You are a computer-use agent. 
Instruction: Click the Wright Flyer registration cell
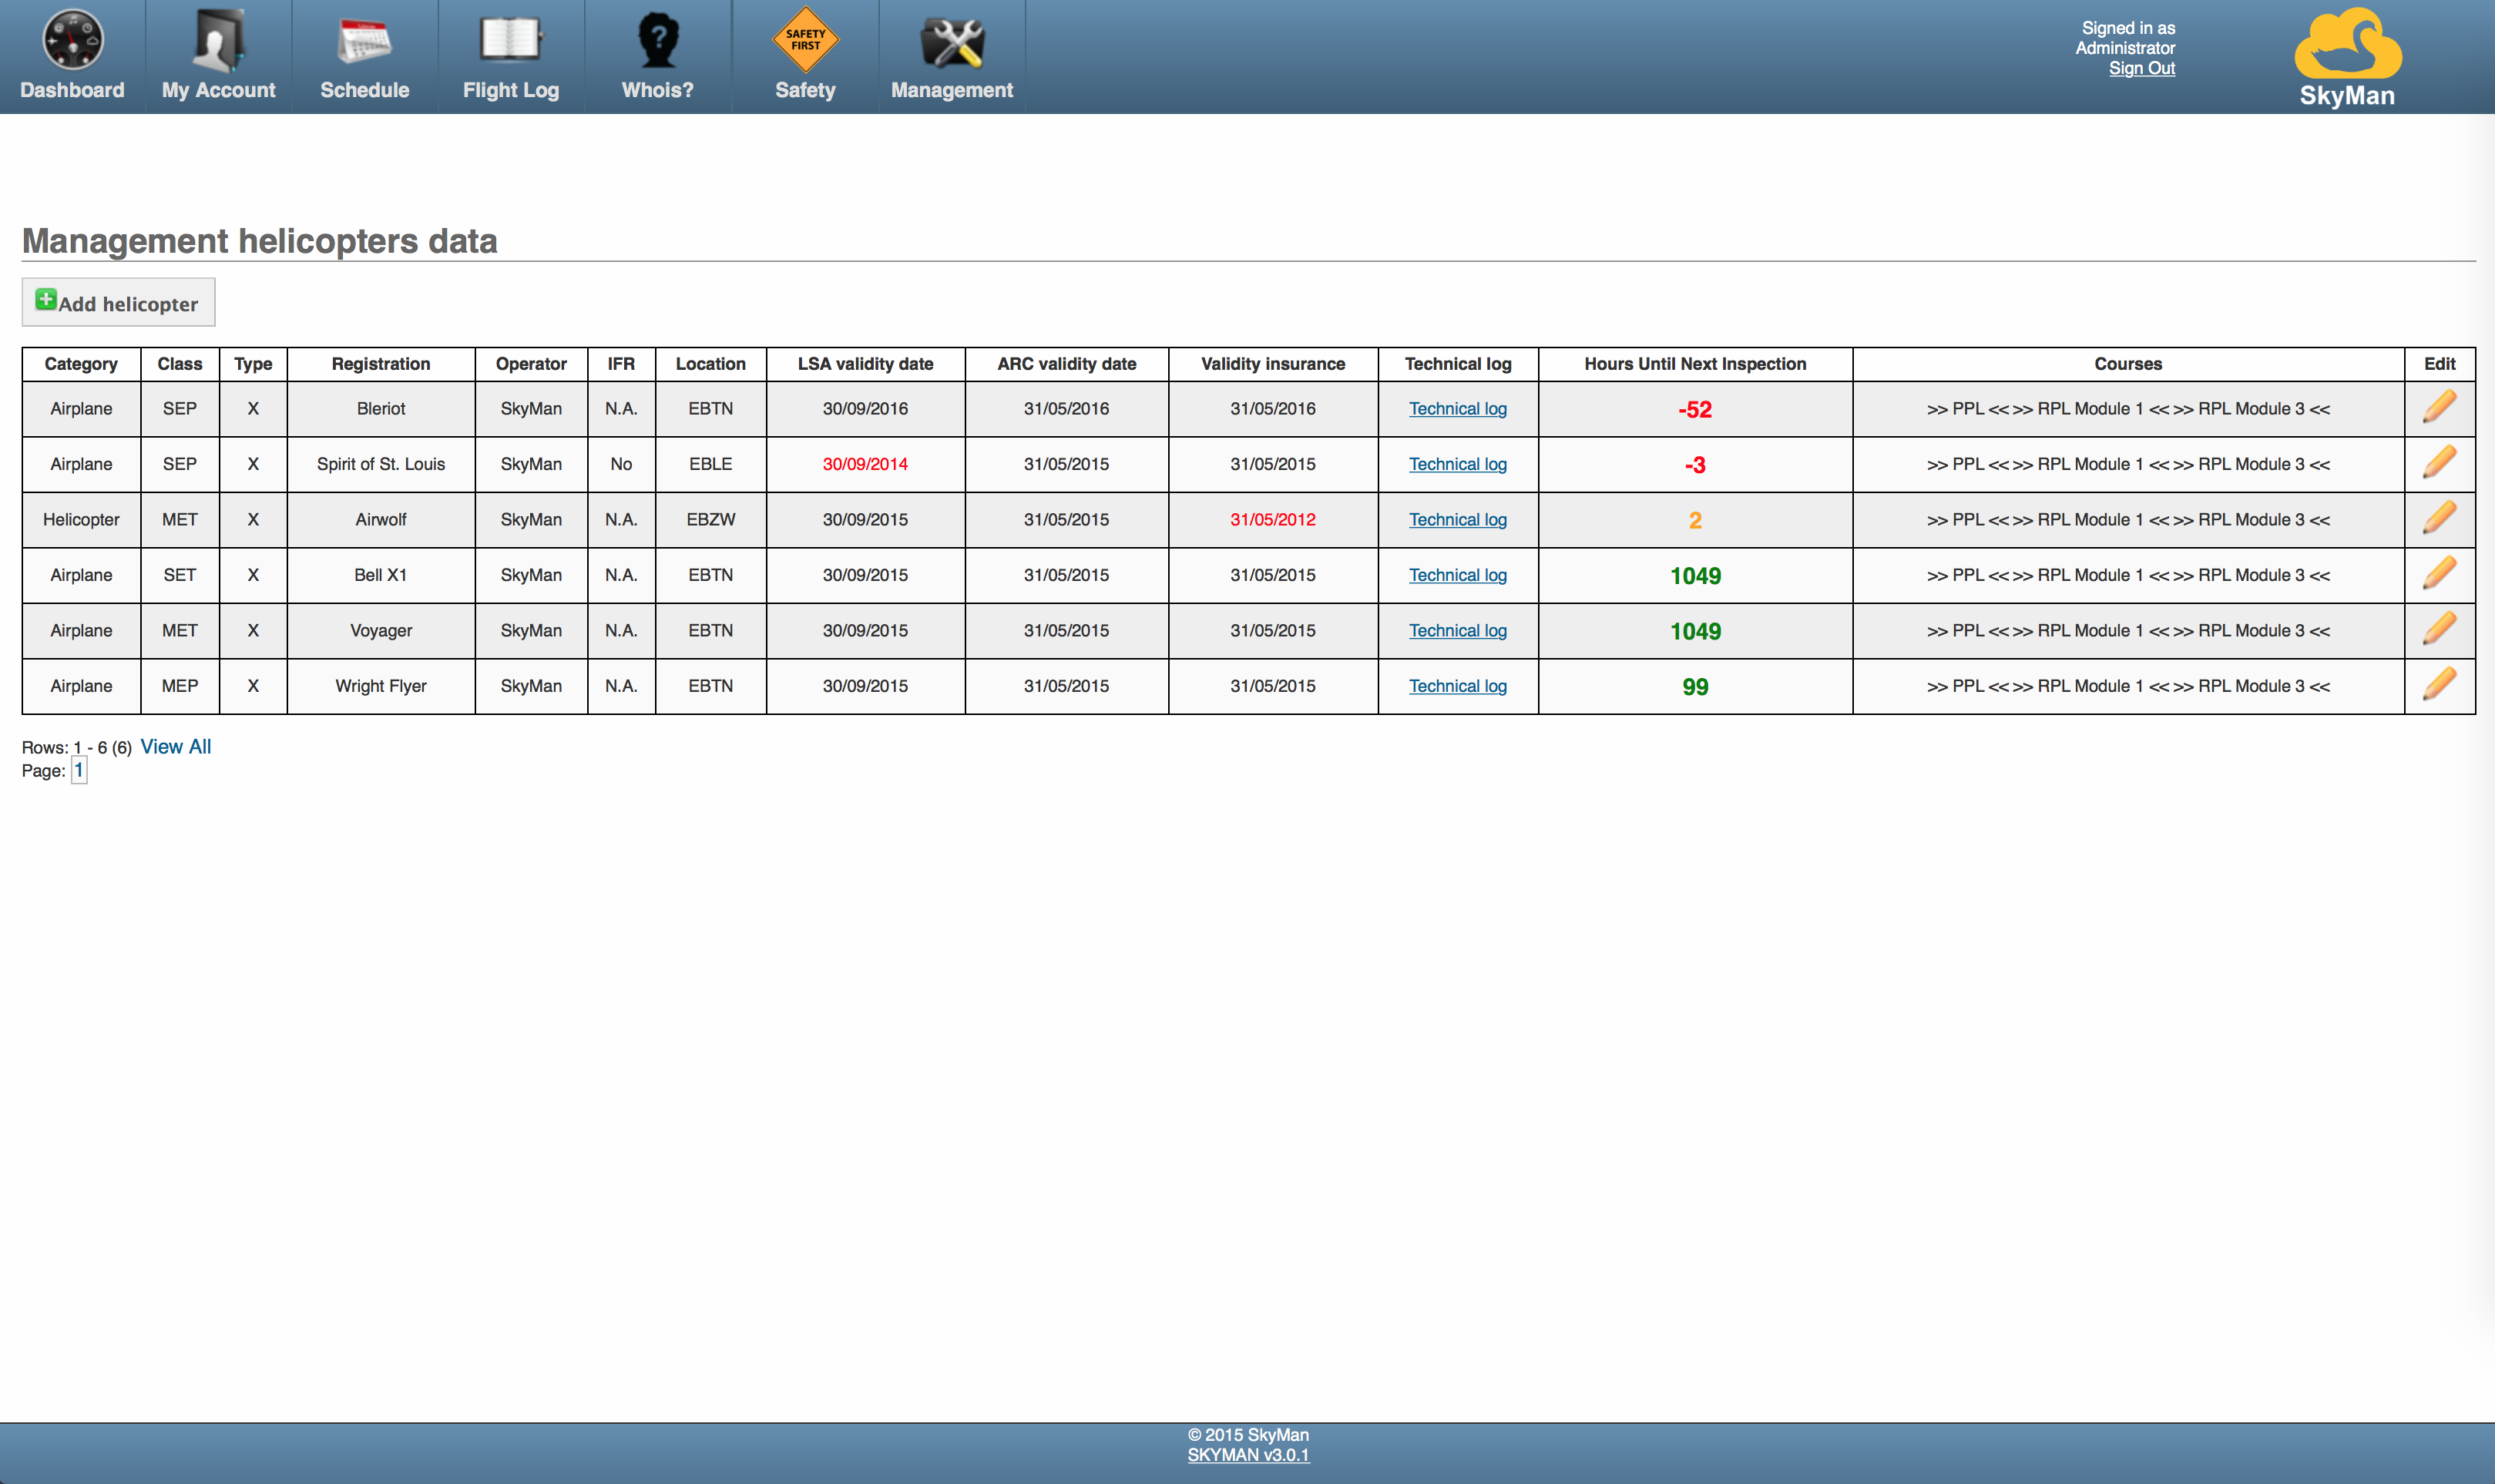click(381, 686)
